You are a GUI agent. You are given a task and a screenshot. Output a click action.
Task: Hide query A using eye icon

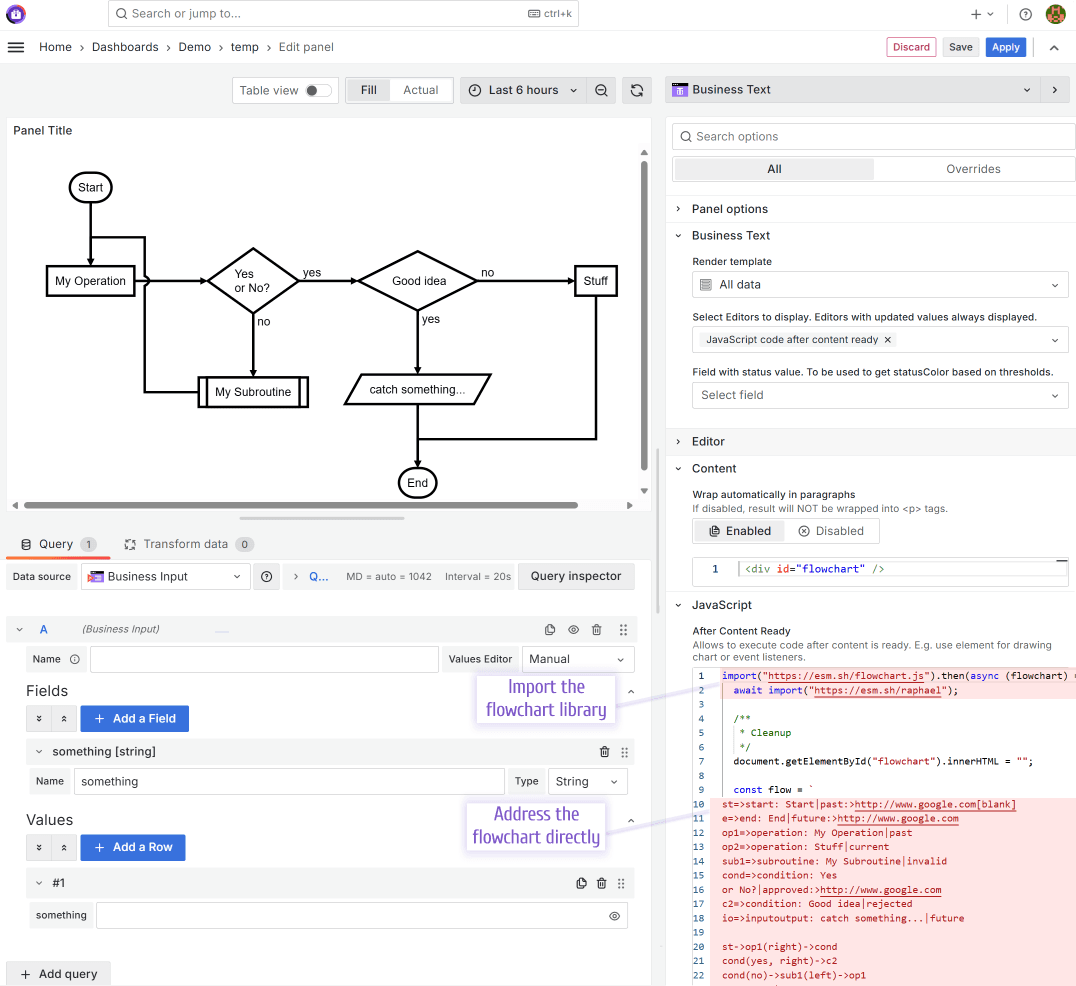pos(574,630)
